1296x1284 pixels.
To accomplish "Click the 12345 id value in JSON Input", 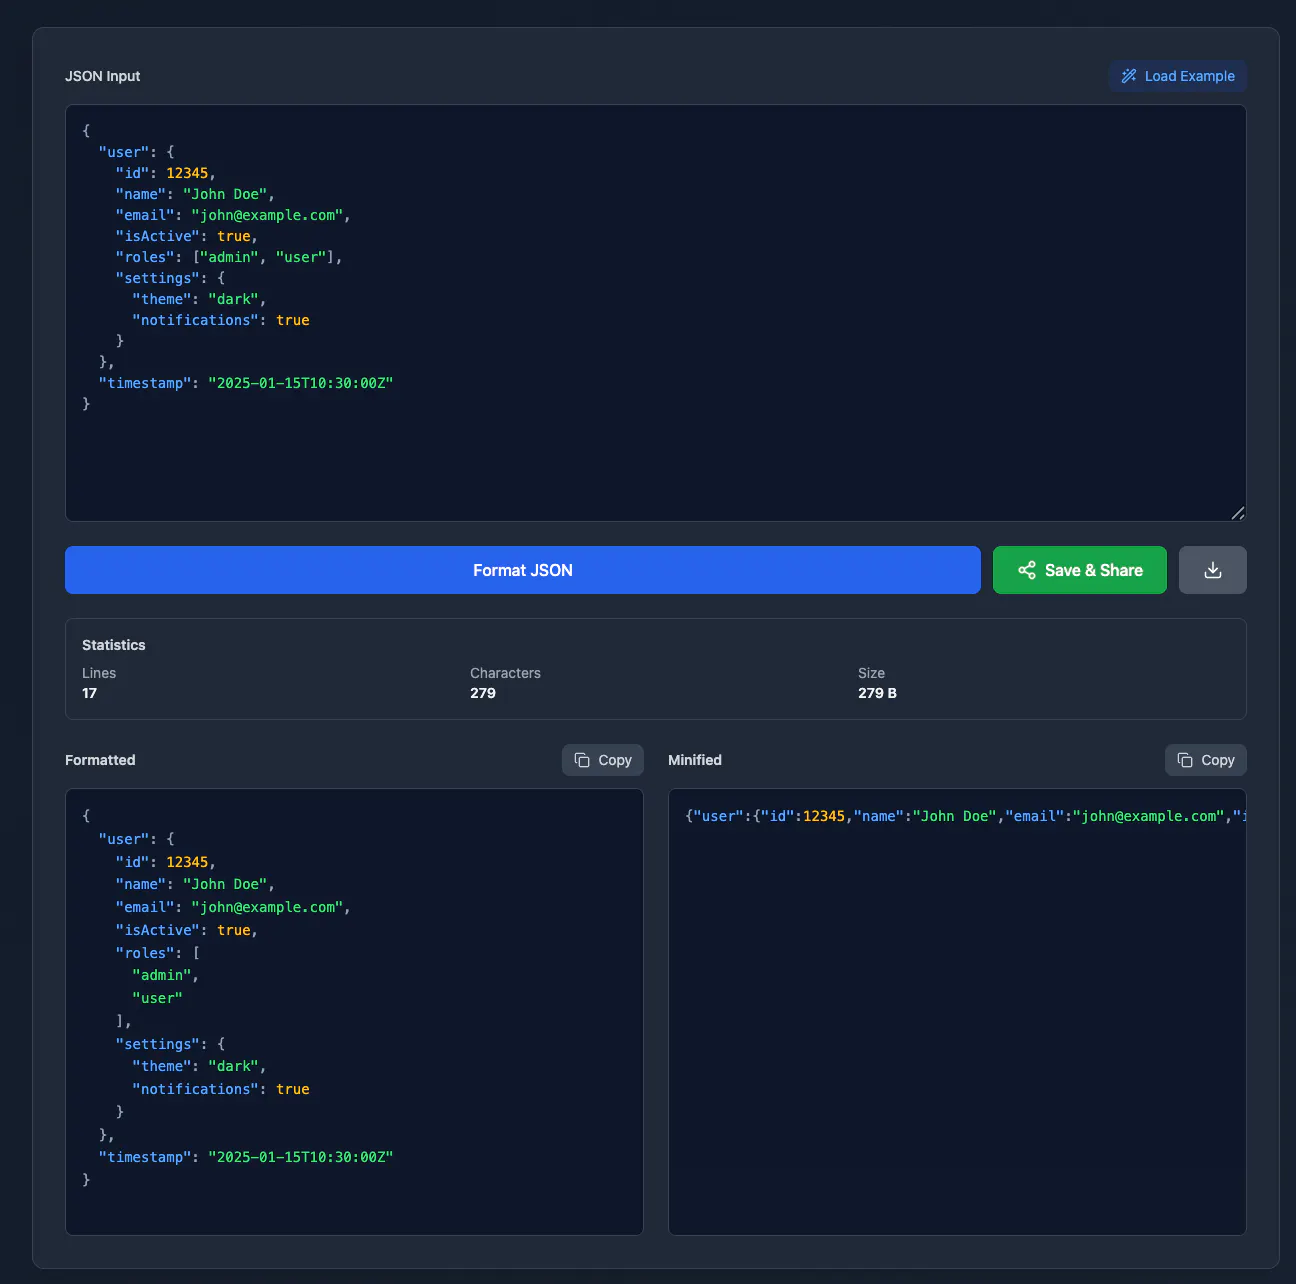I will pyautogui.click(x=187, y=173).
